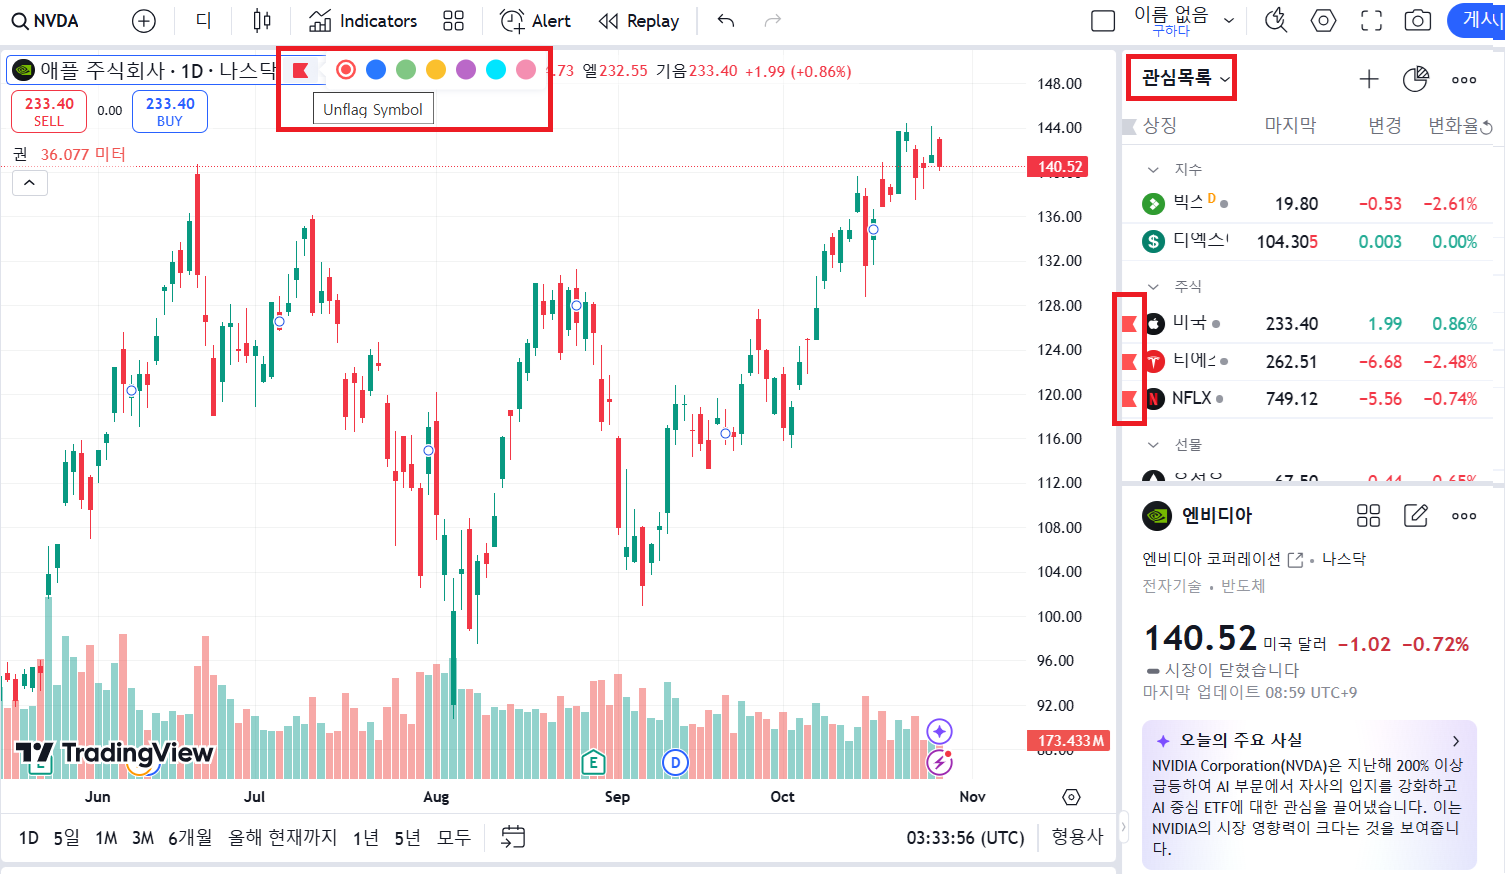Viewport: 1505px width, 874px height.
Task: Set range to 5년
Action: [407, 838]
